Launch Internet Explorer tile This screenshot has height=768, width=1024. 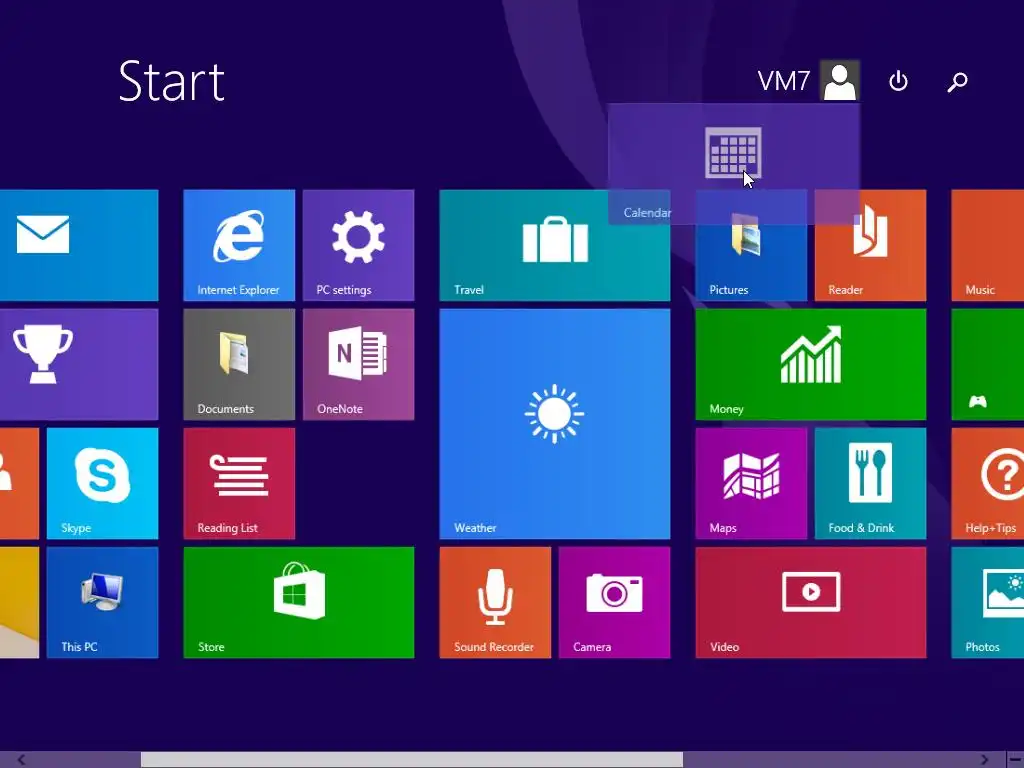point(239,246)
